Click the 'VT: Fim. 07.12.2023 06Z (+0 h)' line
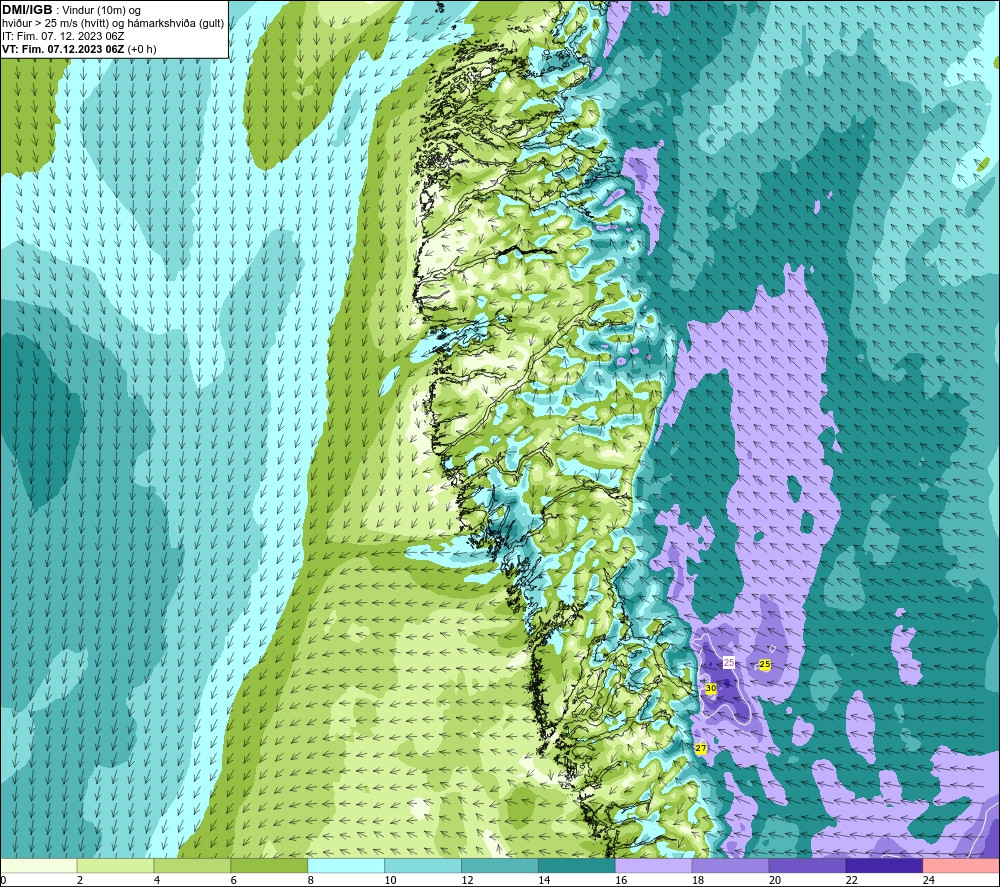Screen dimensions: 1000x887 (79, 49)
